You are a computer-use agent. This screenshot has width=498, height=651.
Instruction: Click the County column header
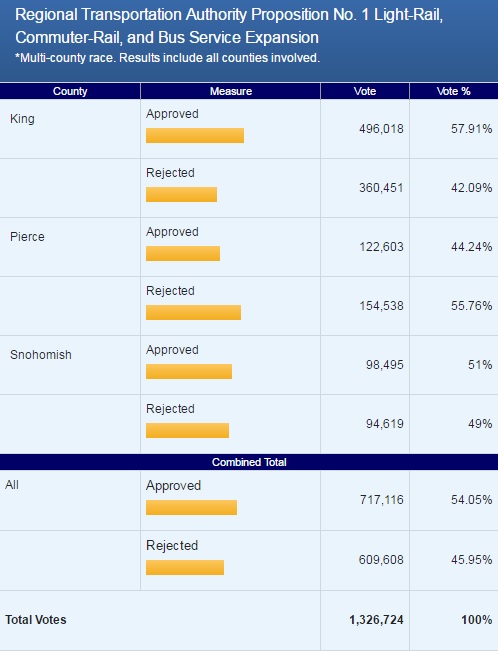pos(70,91)
